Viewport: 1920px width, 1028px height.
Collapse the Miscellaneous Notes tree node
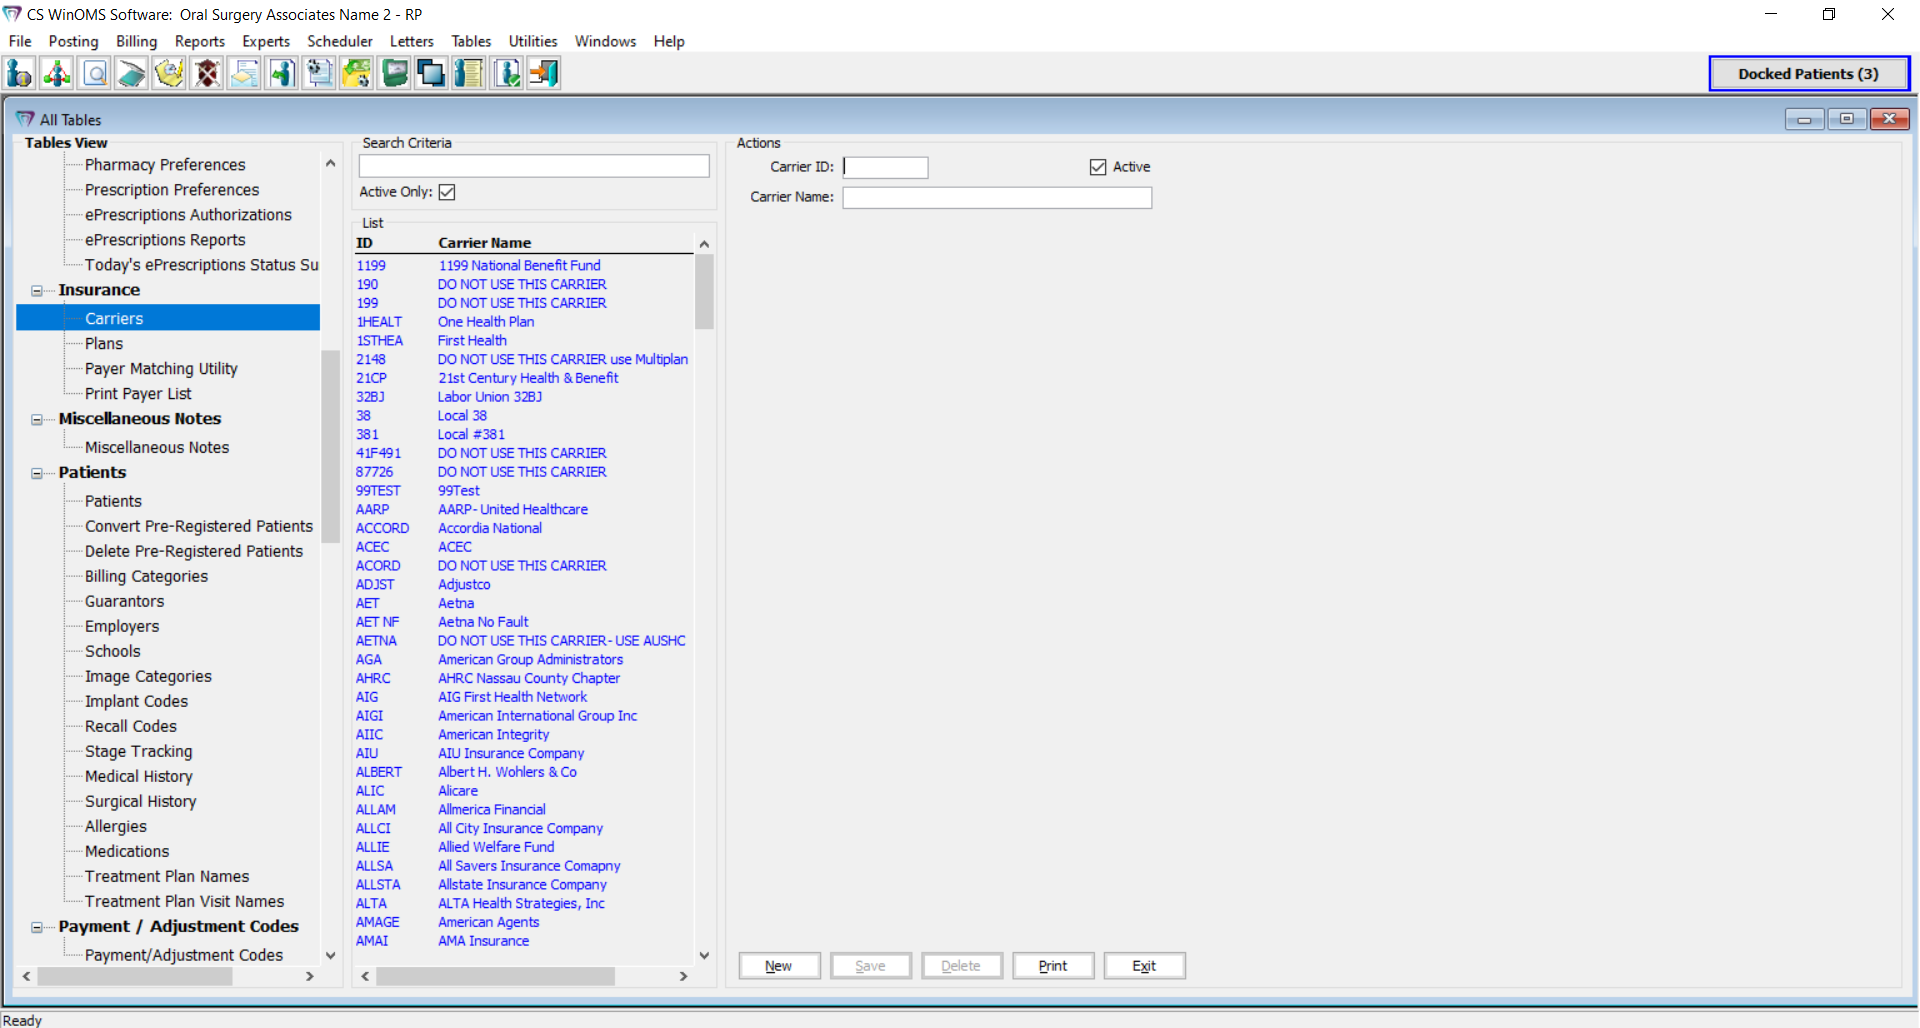pos(37,420)
